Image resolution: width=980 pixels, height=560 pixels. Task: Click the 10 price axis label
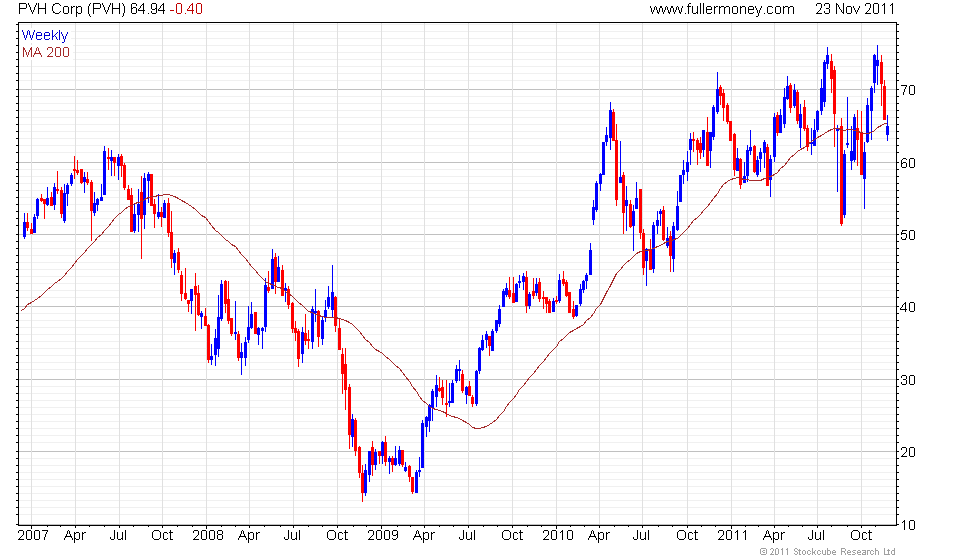point(908,525)
